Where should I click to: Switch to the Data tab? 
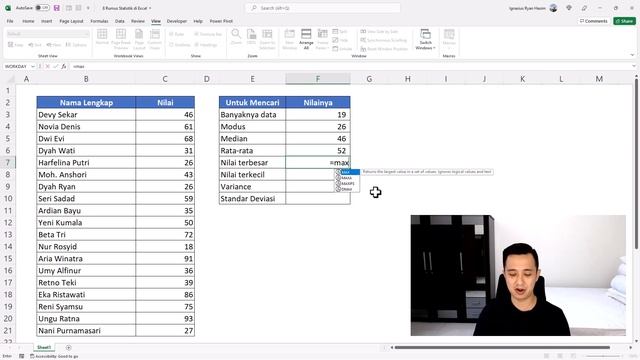[x=120, y=21]
